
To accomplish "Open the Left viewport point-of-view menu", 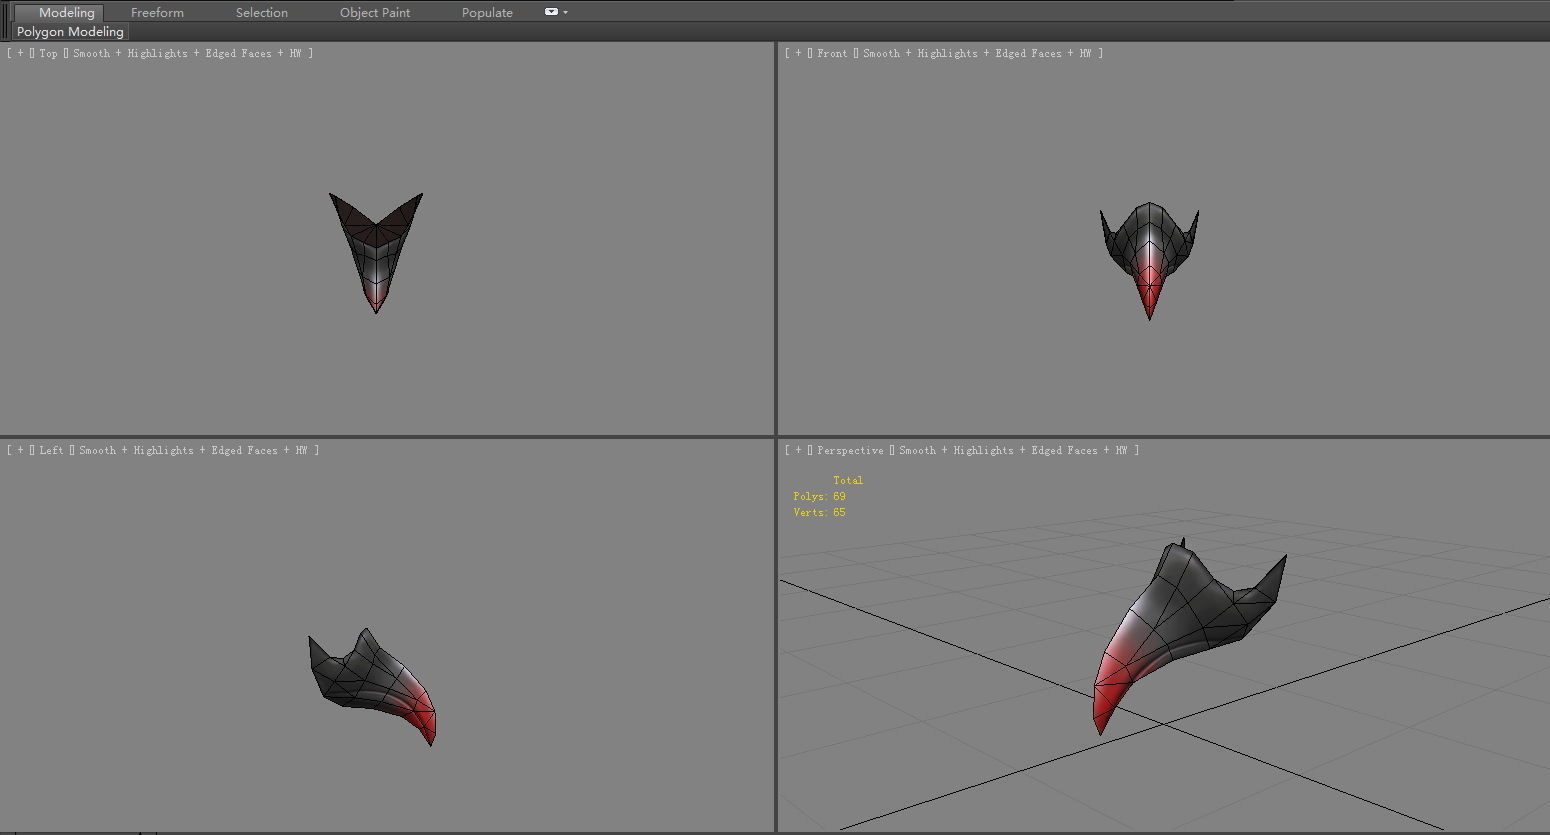I will [50, 450].
